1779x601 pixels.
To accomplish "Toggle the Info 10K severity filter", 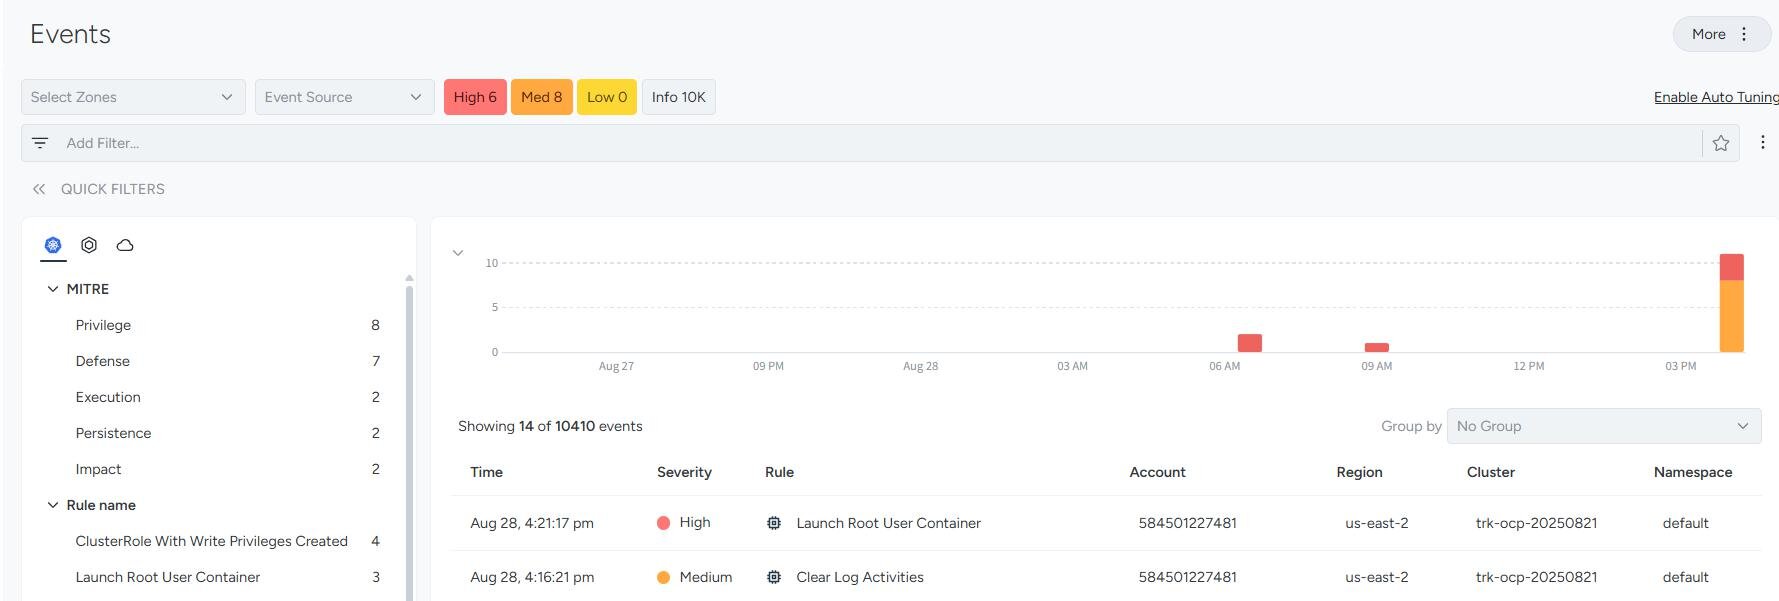I will coord(678,97).
